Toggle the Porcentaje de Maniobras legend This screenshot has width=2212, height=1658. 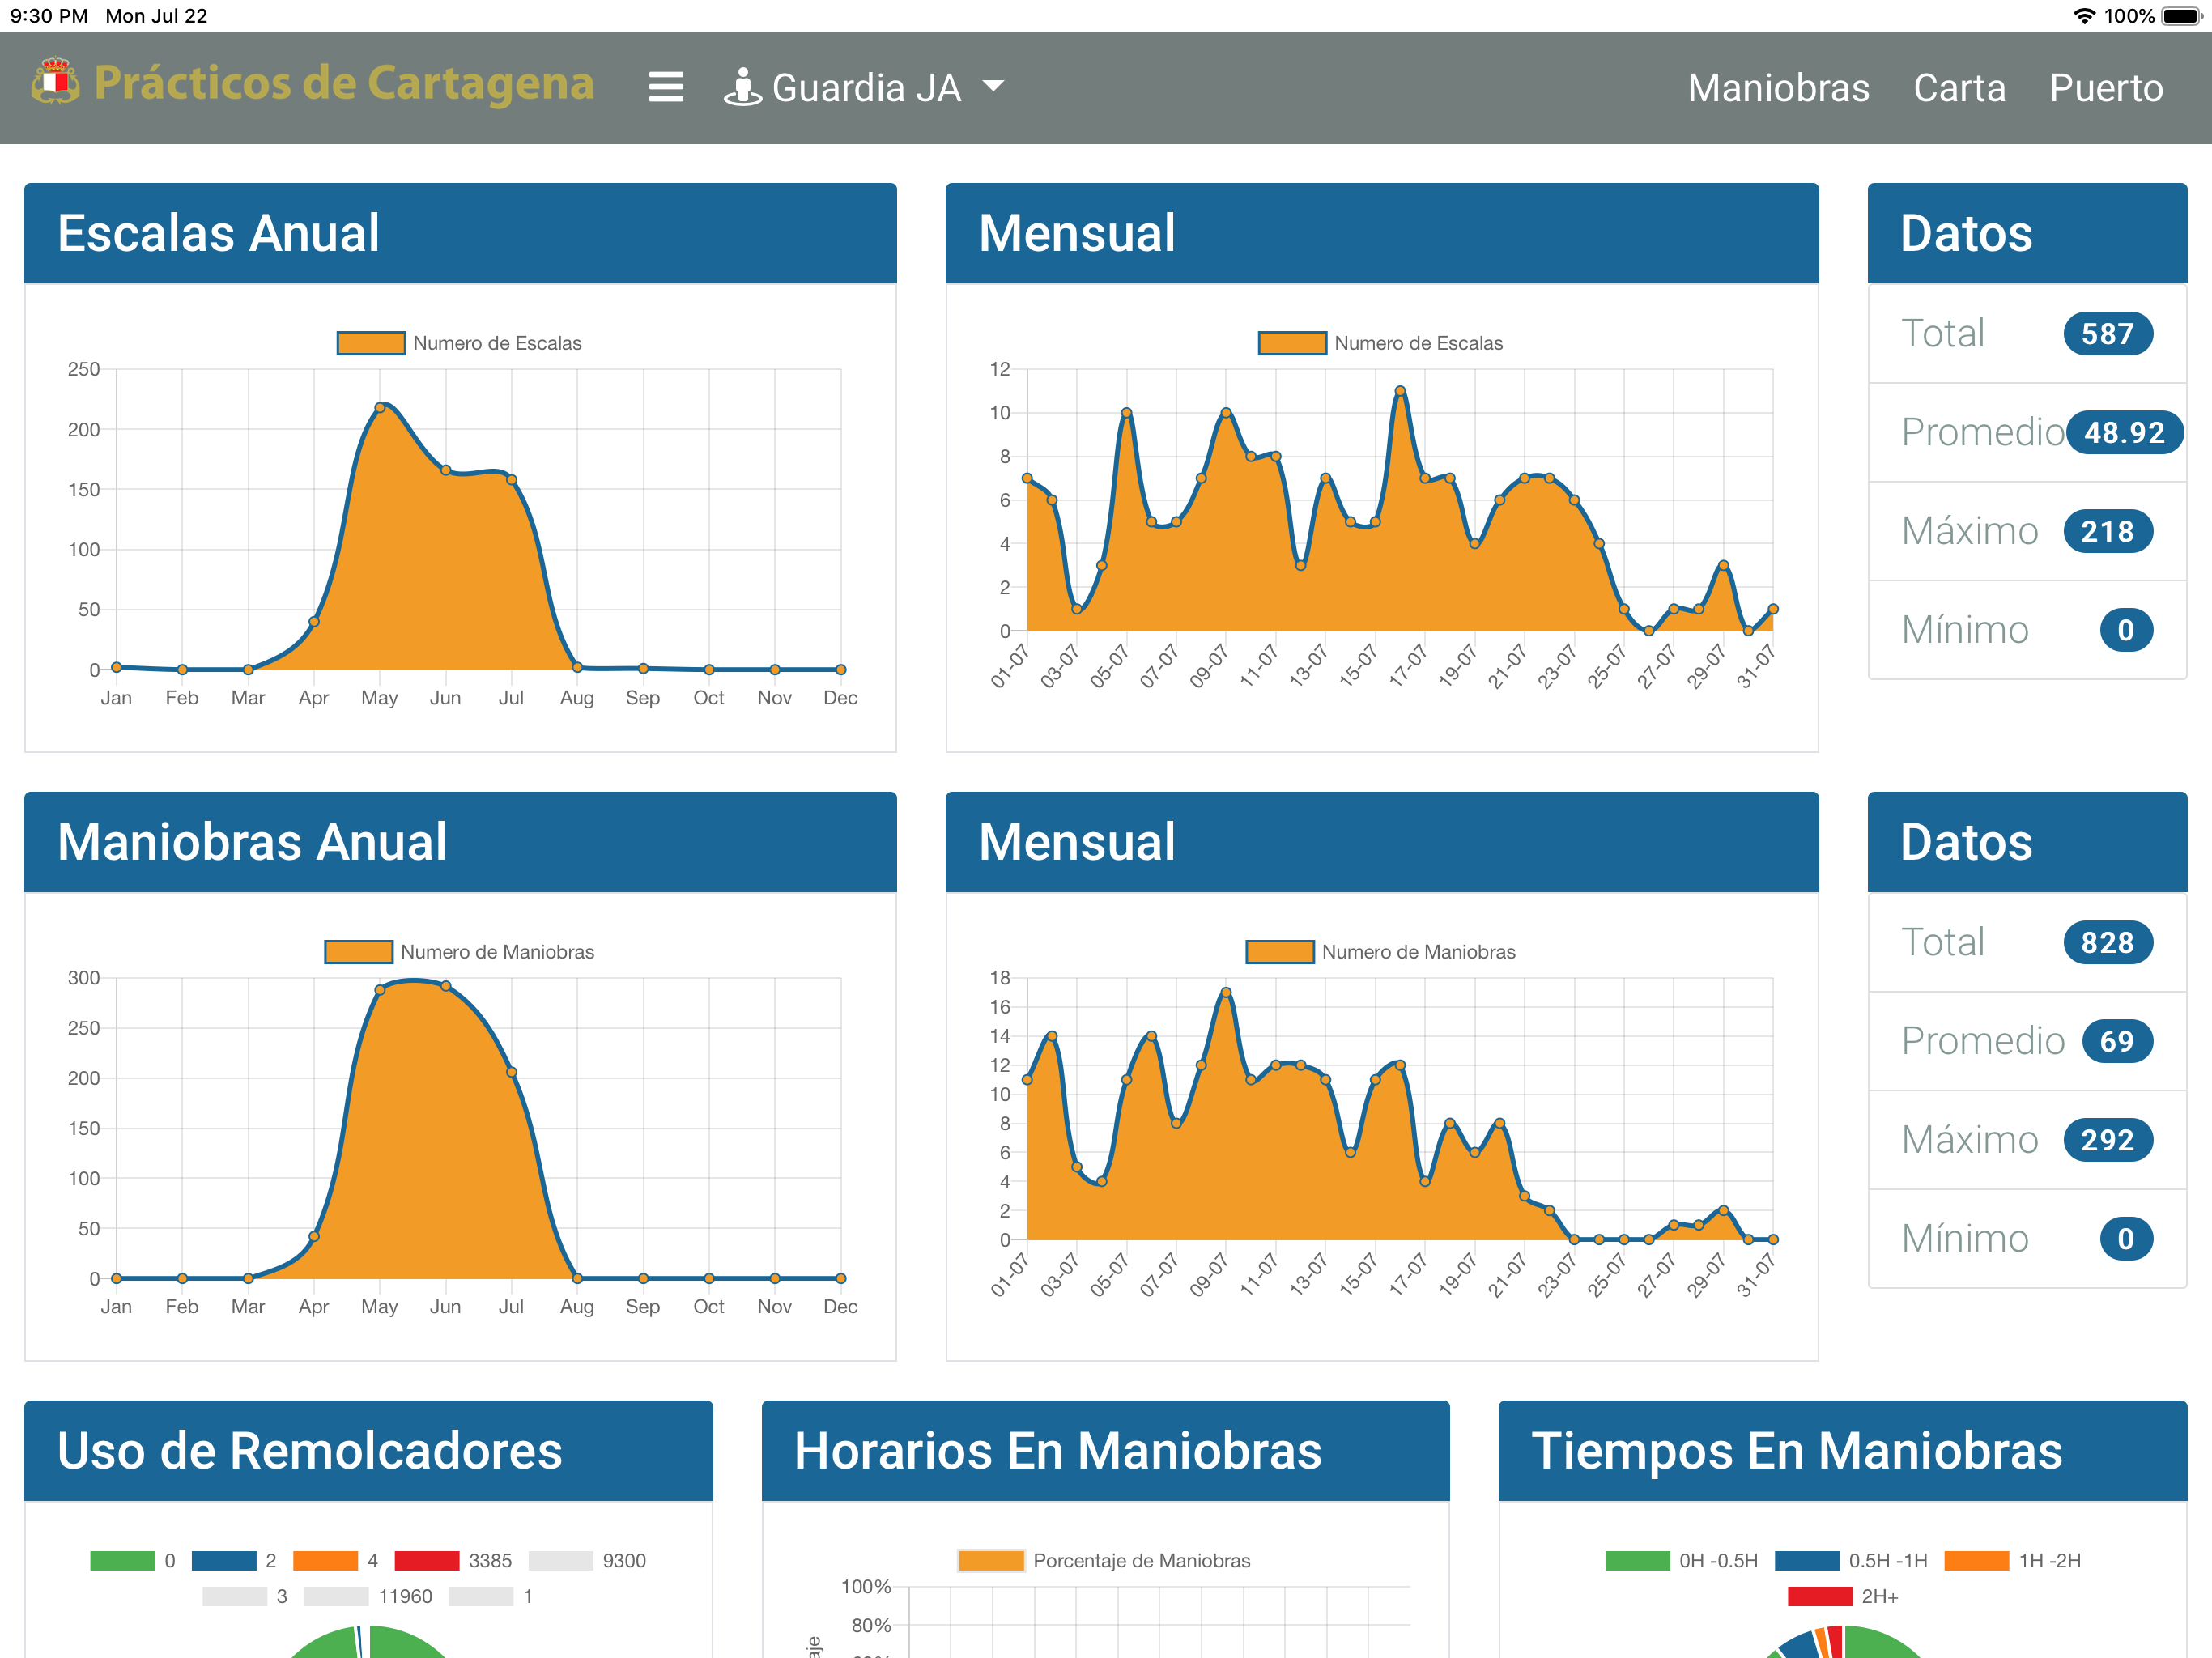point(1104,1561)
